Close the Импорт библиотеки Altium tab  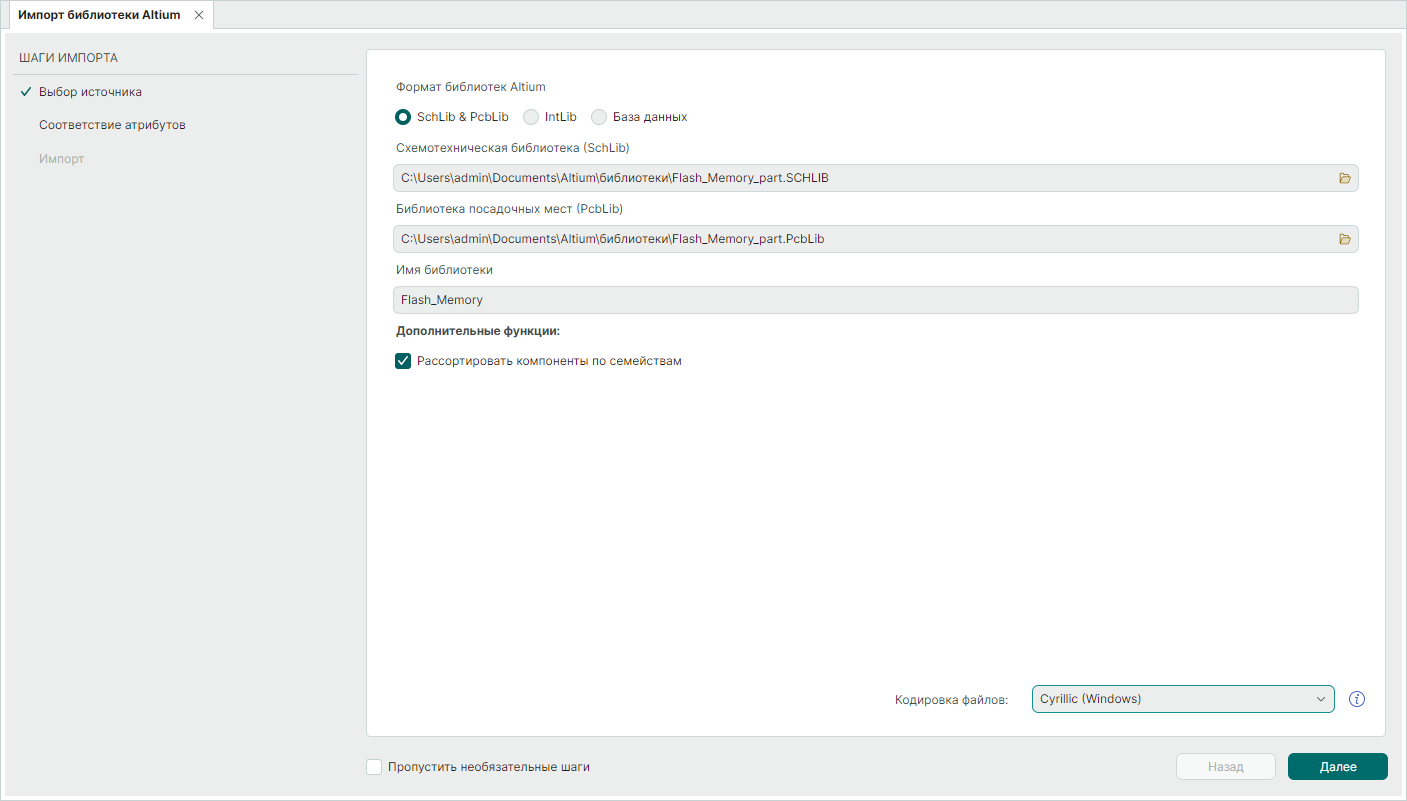199,15
